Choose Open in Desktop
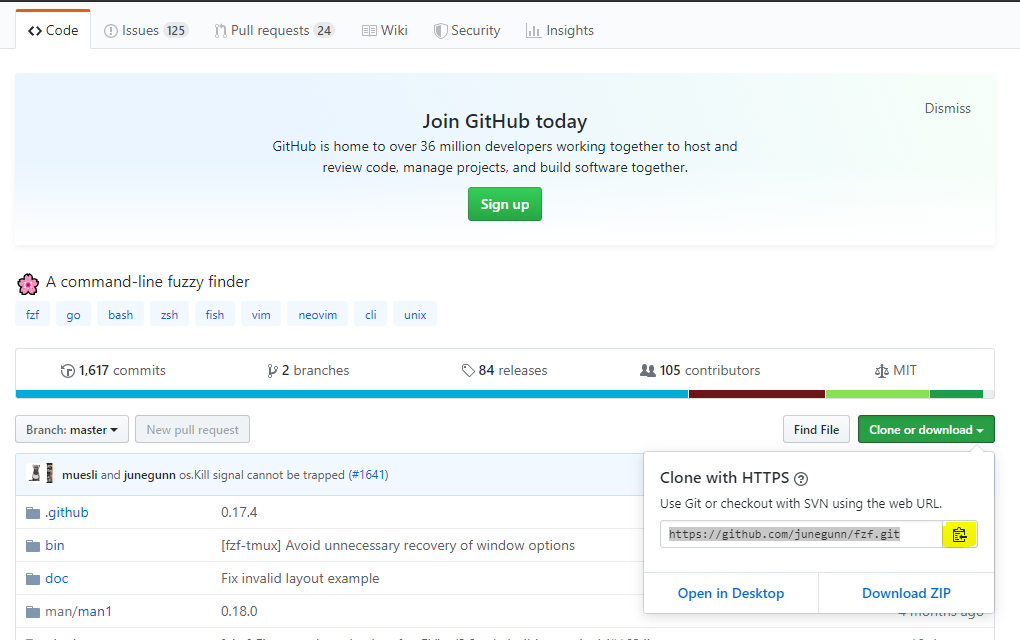 (x=731, y=593)
